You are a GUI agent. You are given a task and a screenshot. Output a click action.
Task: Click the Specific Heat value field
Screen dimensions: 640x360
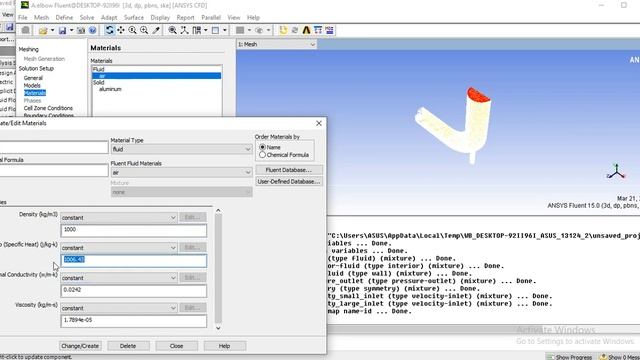point(133,261)
